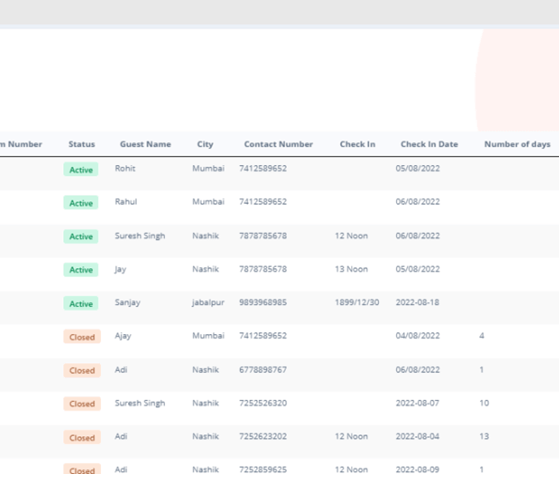Viewport: 559px width, 483px height.
Task: Click check-in date 2022-08-09
Action: point(417,470)
